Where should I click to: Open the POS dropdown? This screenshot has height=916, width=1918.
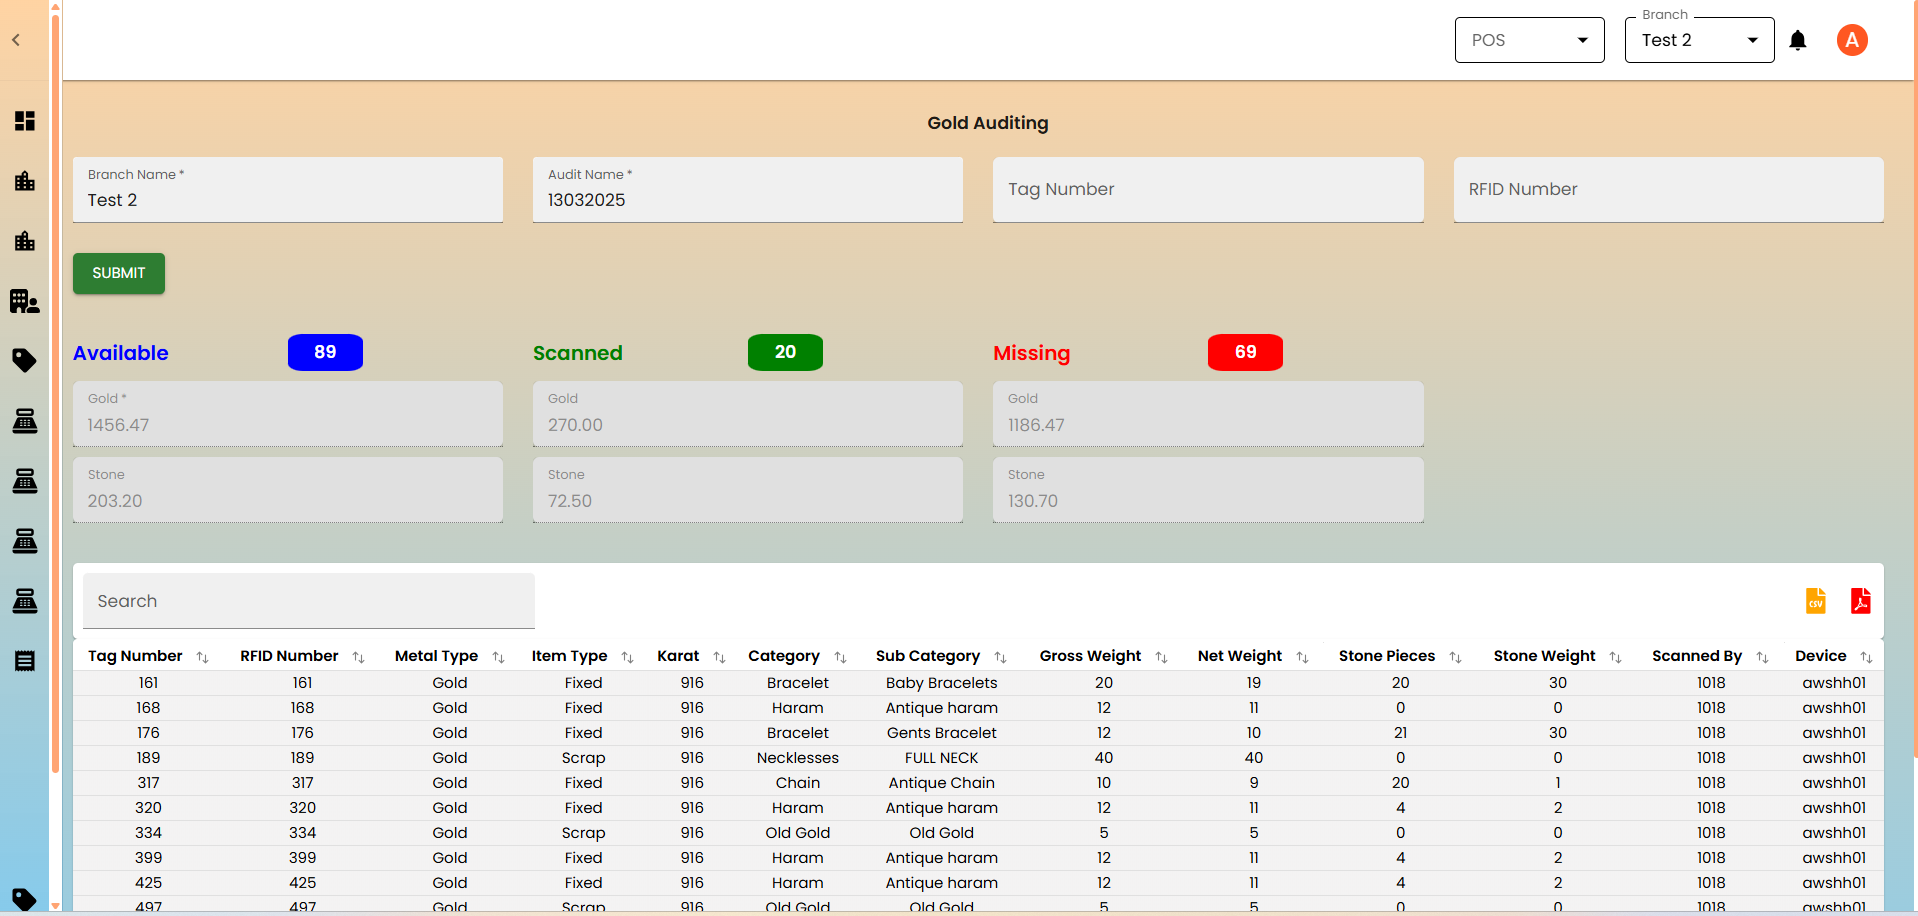point(1530,40)
